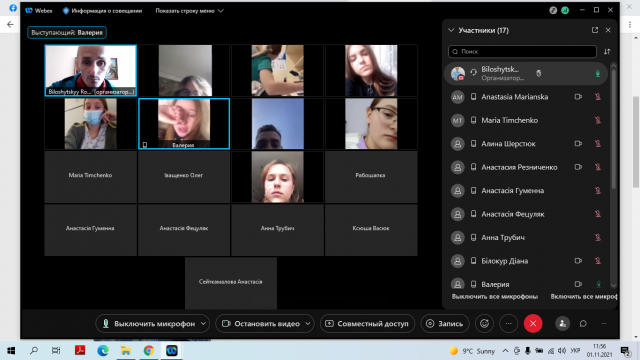The height and width of the screenshot is (360, 640).
Task: Click Білокур Діана camera icon
Action: point(578,261)
